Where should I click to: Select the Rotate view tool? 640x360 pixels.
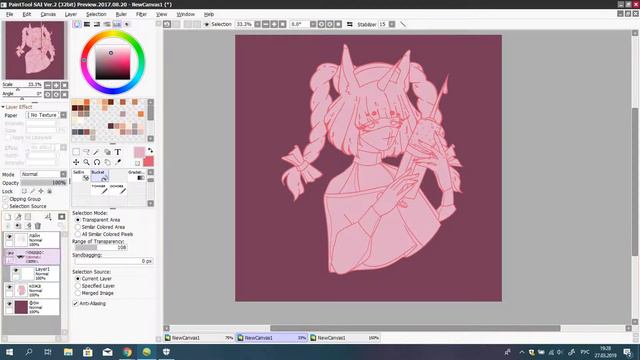tap(97, 162)
